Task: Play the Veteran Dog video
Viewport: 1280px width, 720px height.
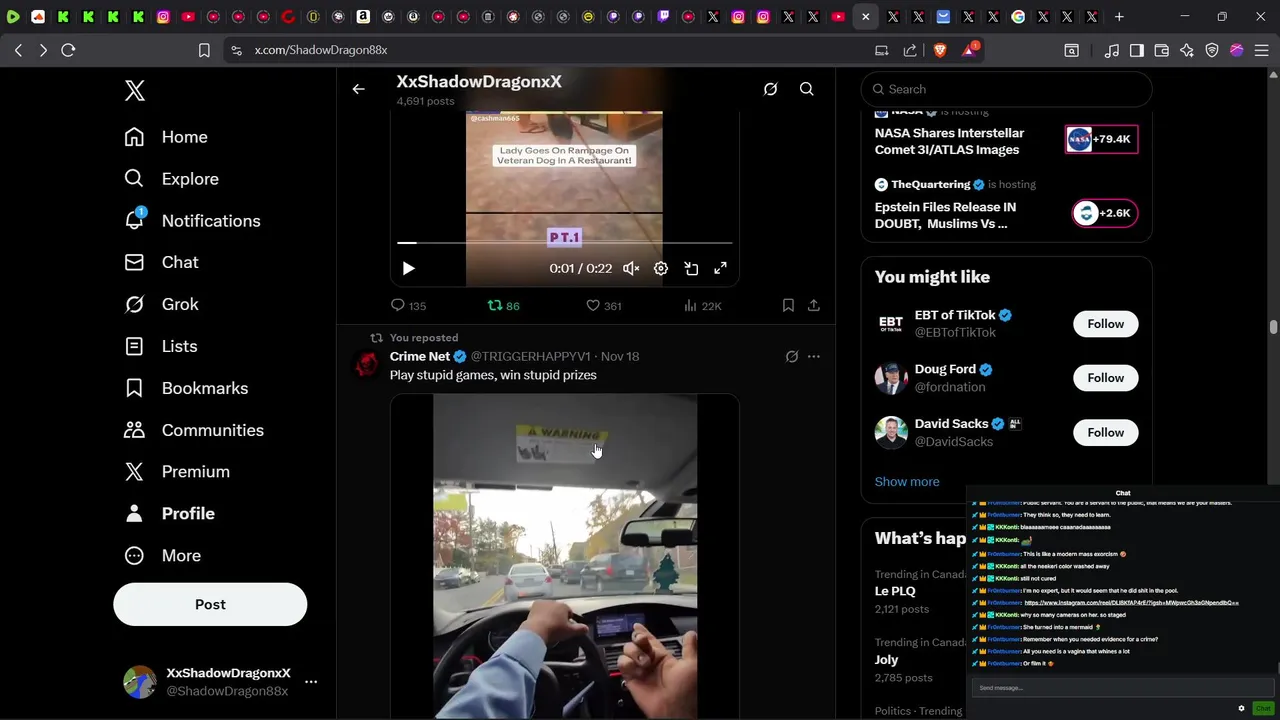Action: (x=408, y=268)
